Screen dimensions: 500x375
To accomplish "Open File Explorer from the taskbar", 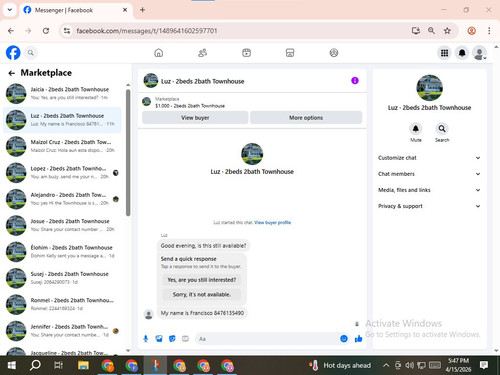I will tap(83, 365).
